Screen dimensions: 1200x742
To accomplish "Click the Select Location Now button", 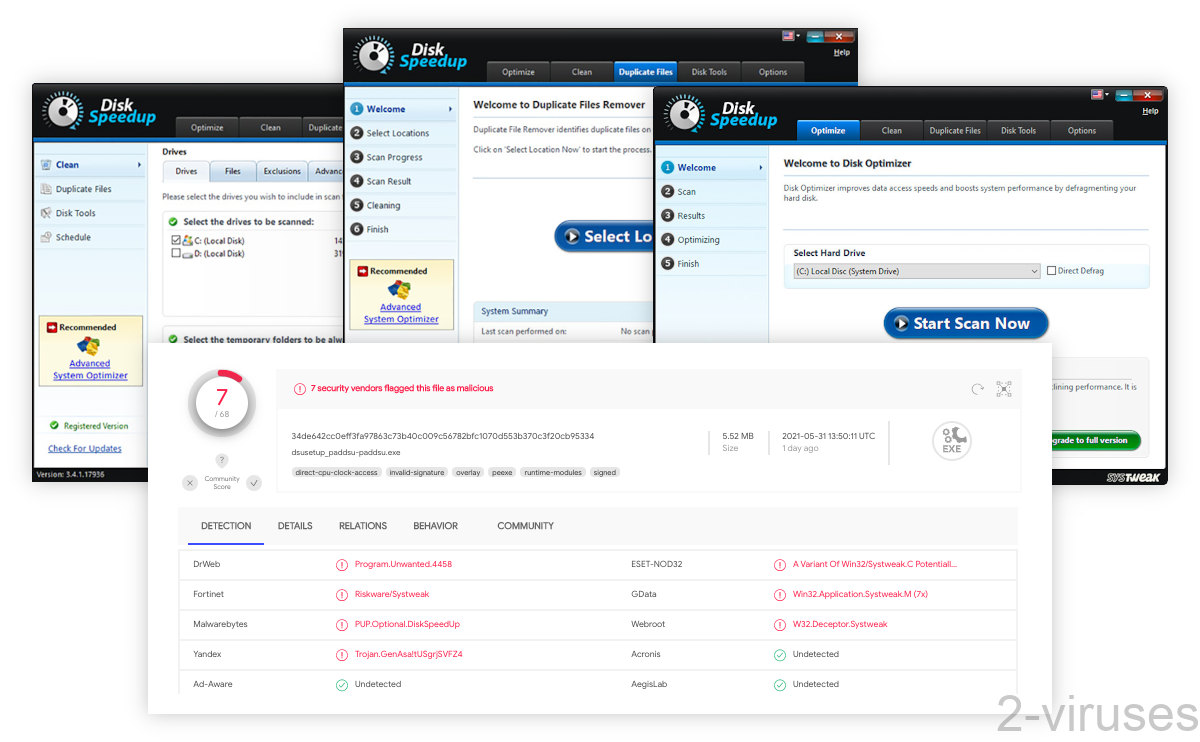I will click(x=605, y=237).
